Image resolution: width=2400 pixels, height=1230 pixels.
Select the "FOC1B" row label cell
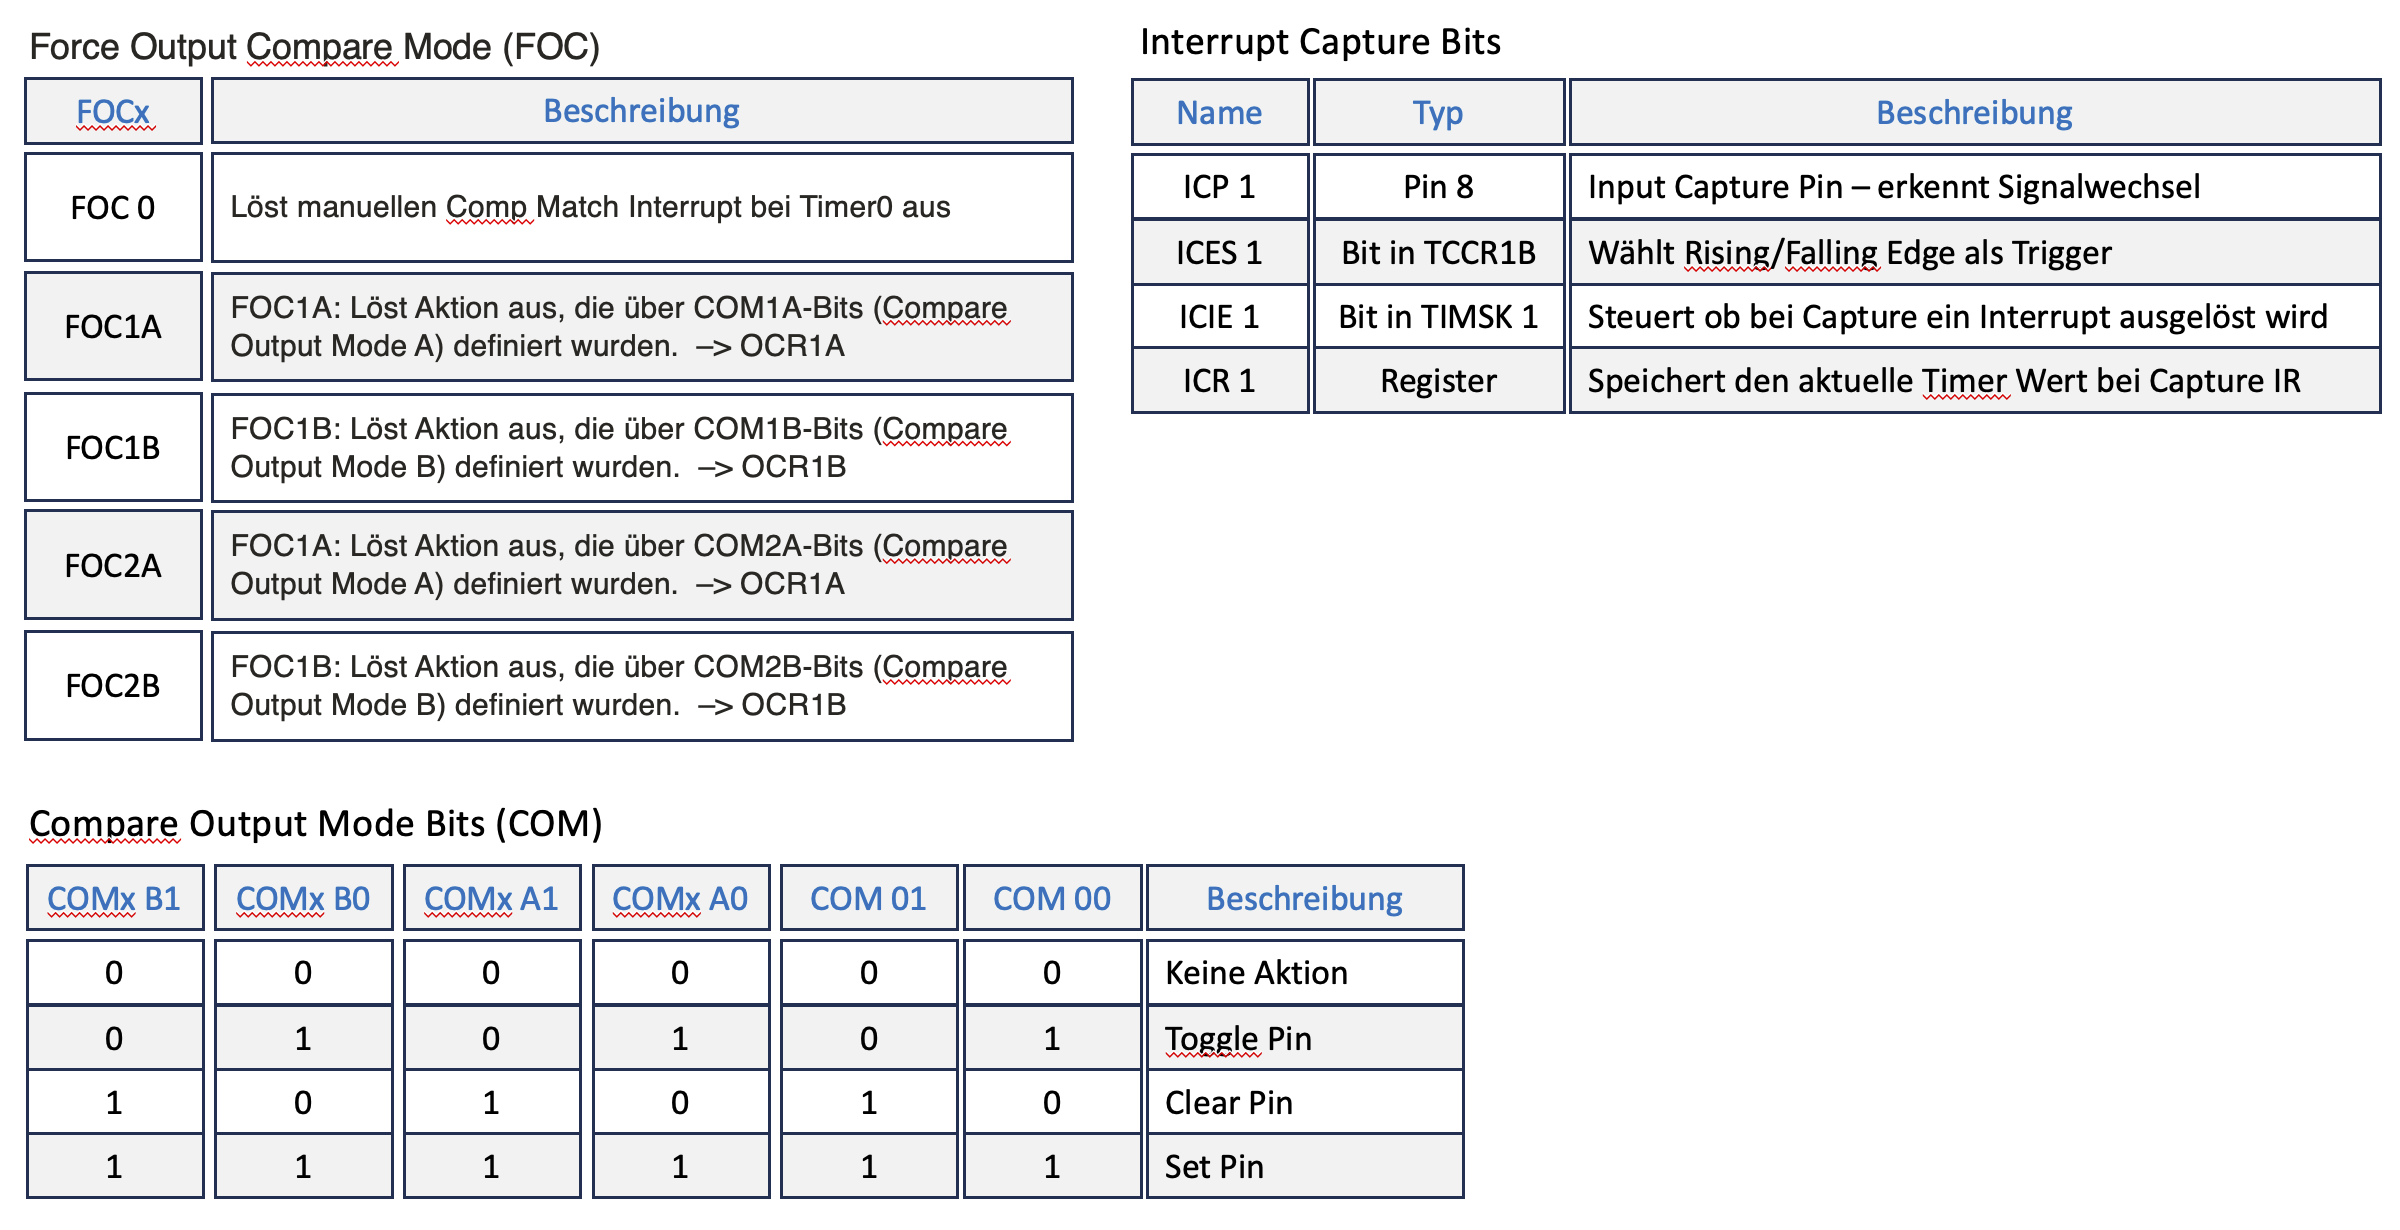point(113,447)
